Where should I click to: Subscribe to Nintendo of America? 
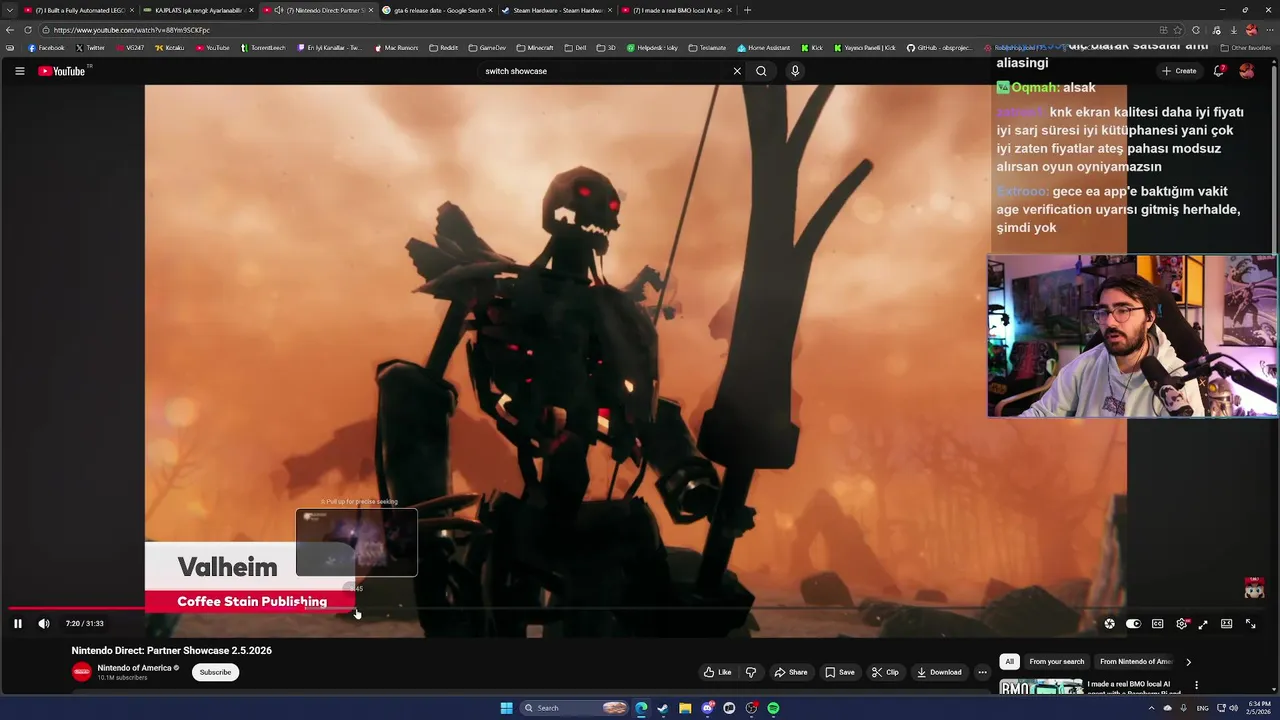tap(215, 672)
